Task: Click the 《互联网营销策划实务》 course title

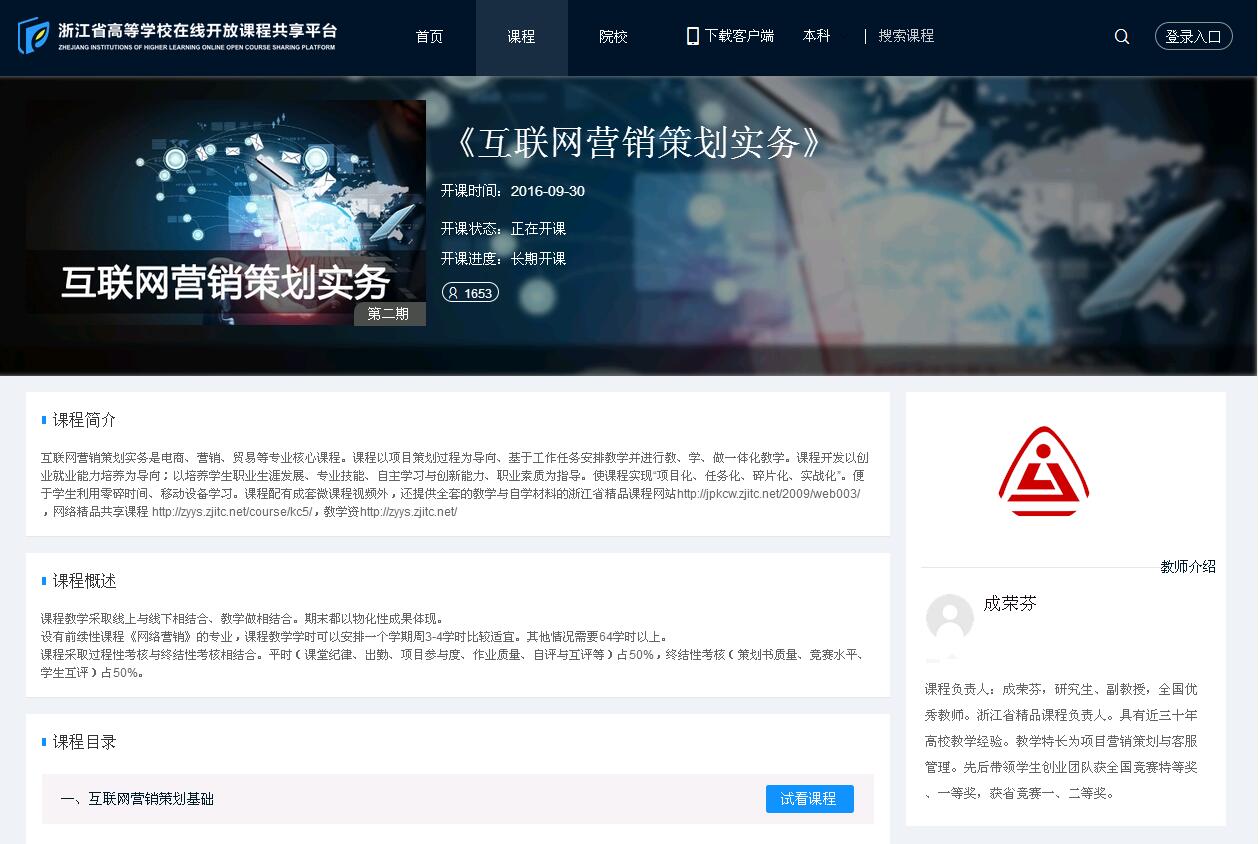Action: [637, 143]
